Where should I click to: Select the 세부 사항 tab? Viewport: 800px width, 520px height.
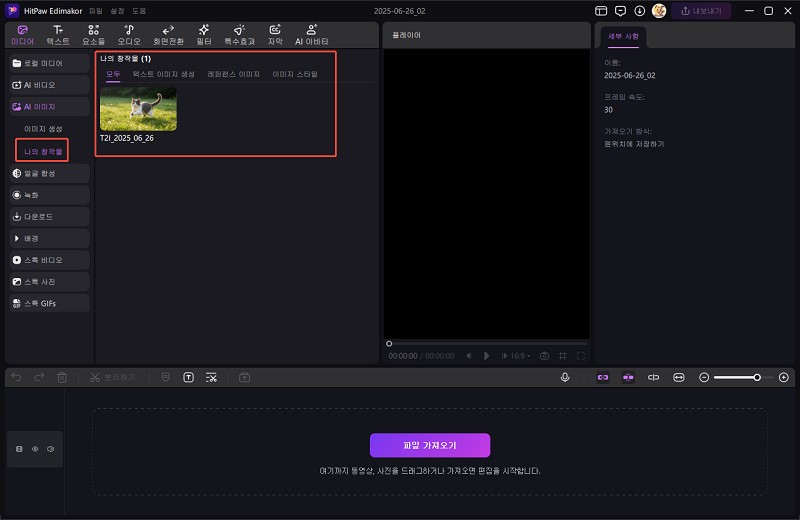coord(623,37)
